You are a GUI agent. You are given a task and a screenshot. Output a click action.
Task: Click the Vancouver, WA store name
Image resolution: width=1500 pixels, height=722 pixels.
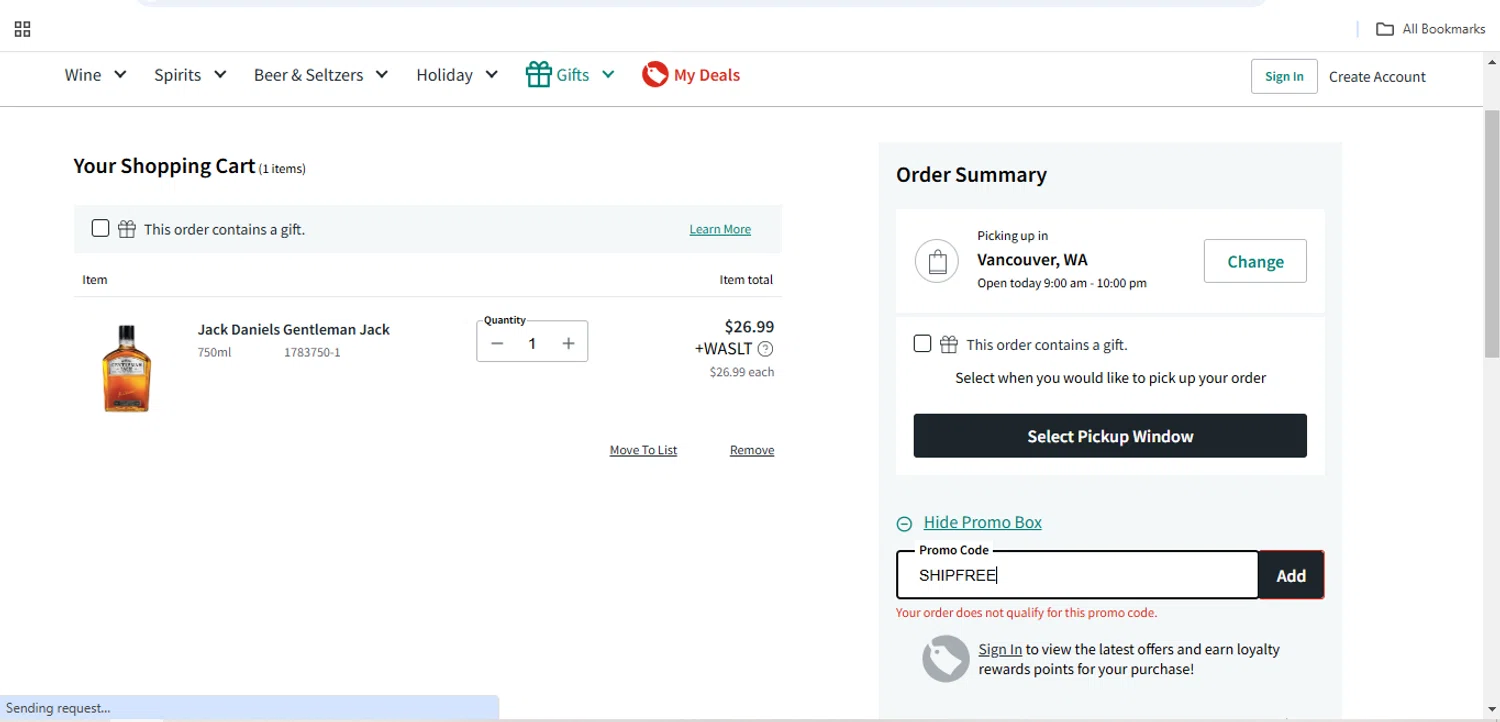pos(1032,259)
